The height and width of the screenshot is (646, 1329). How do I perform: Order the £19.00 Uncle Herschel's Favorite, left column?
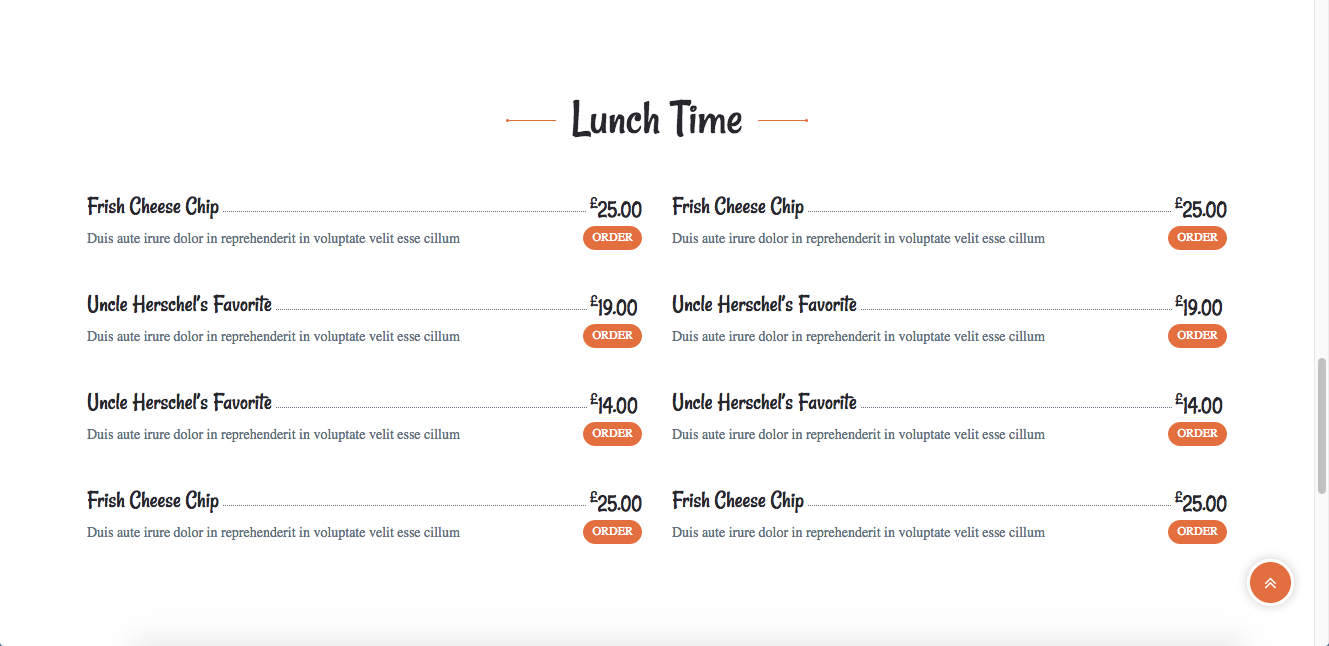click(x=612, y=336)
